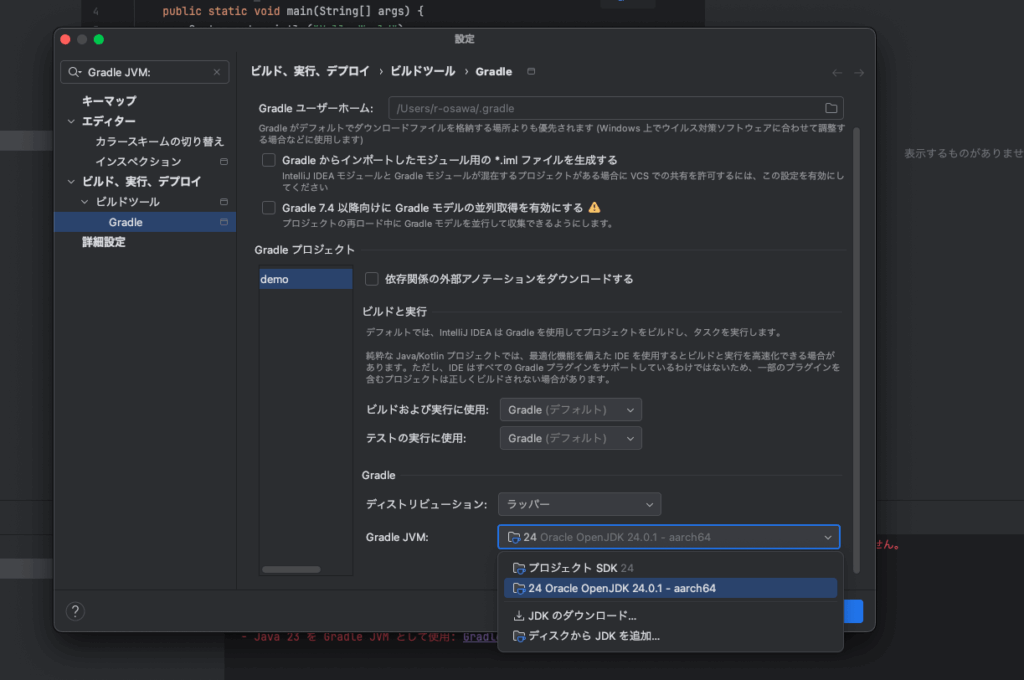
Task: Click the warning icon beside parallel model fetching
Action: tap(594, 207)
